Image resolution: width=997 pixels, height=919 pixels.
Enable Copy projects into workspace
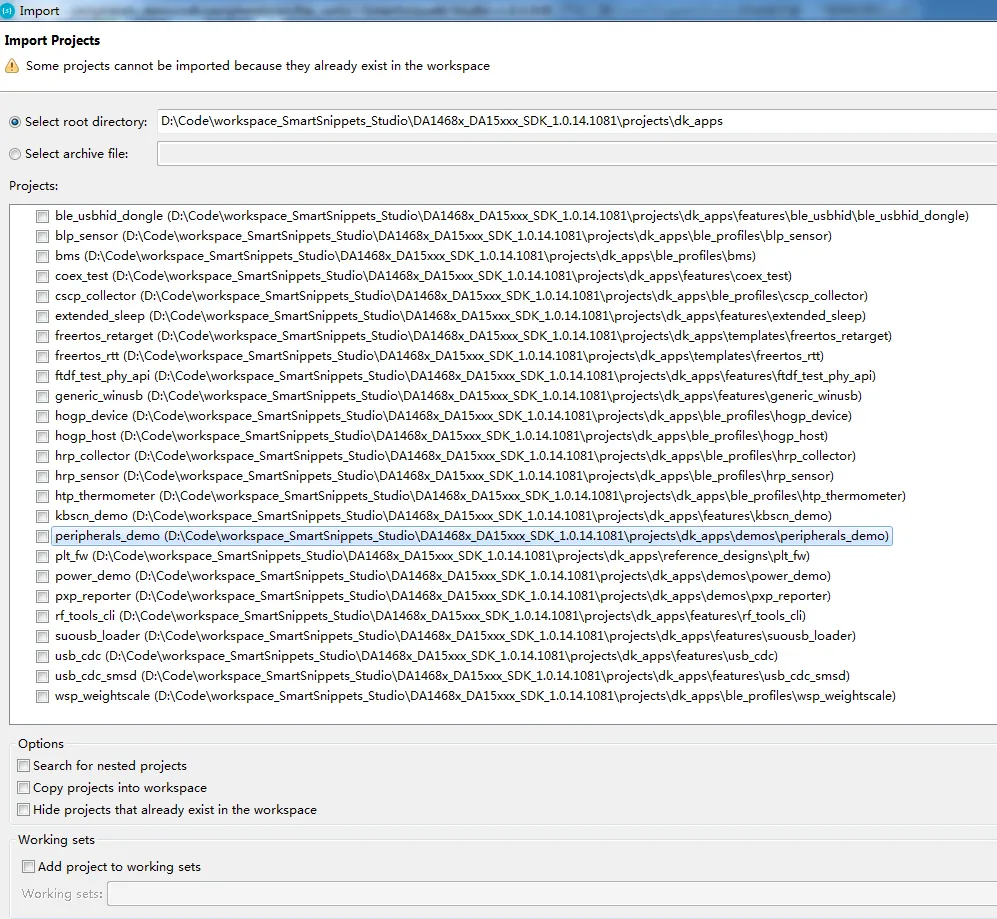point(24,788)
